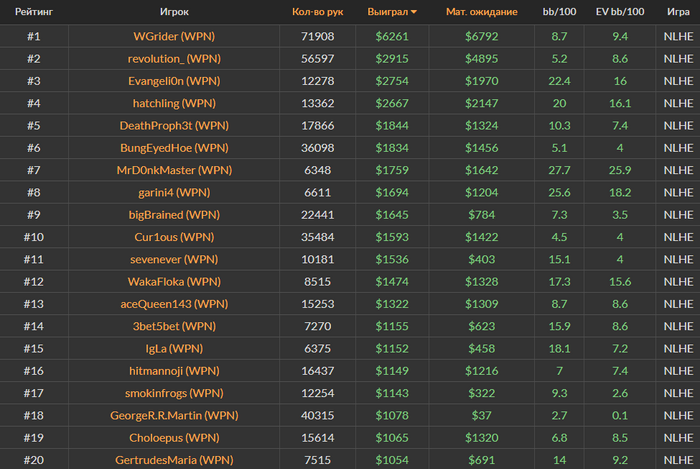Click bigBrained (WPN) player name
700x469 pixels.
tap(174, 215)
